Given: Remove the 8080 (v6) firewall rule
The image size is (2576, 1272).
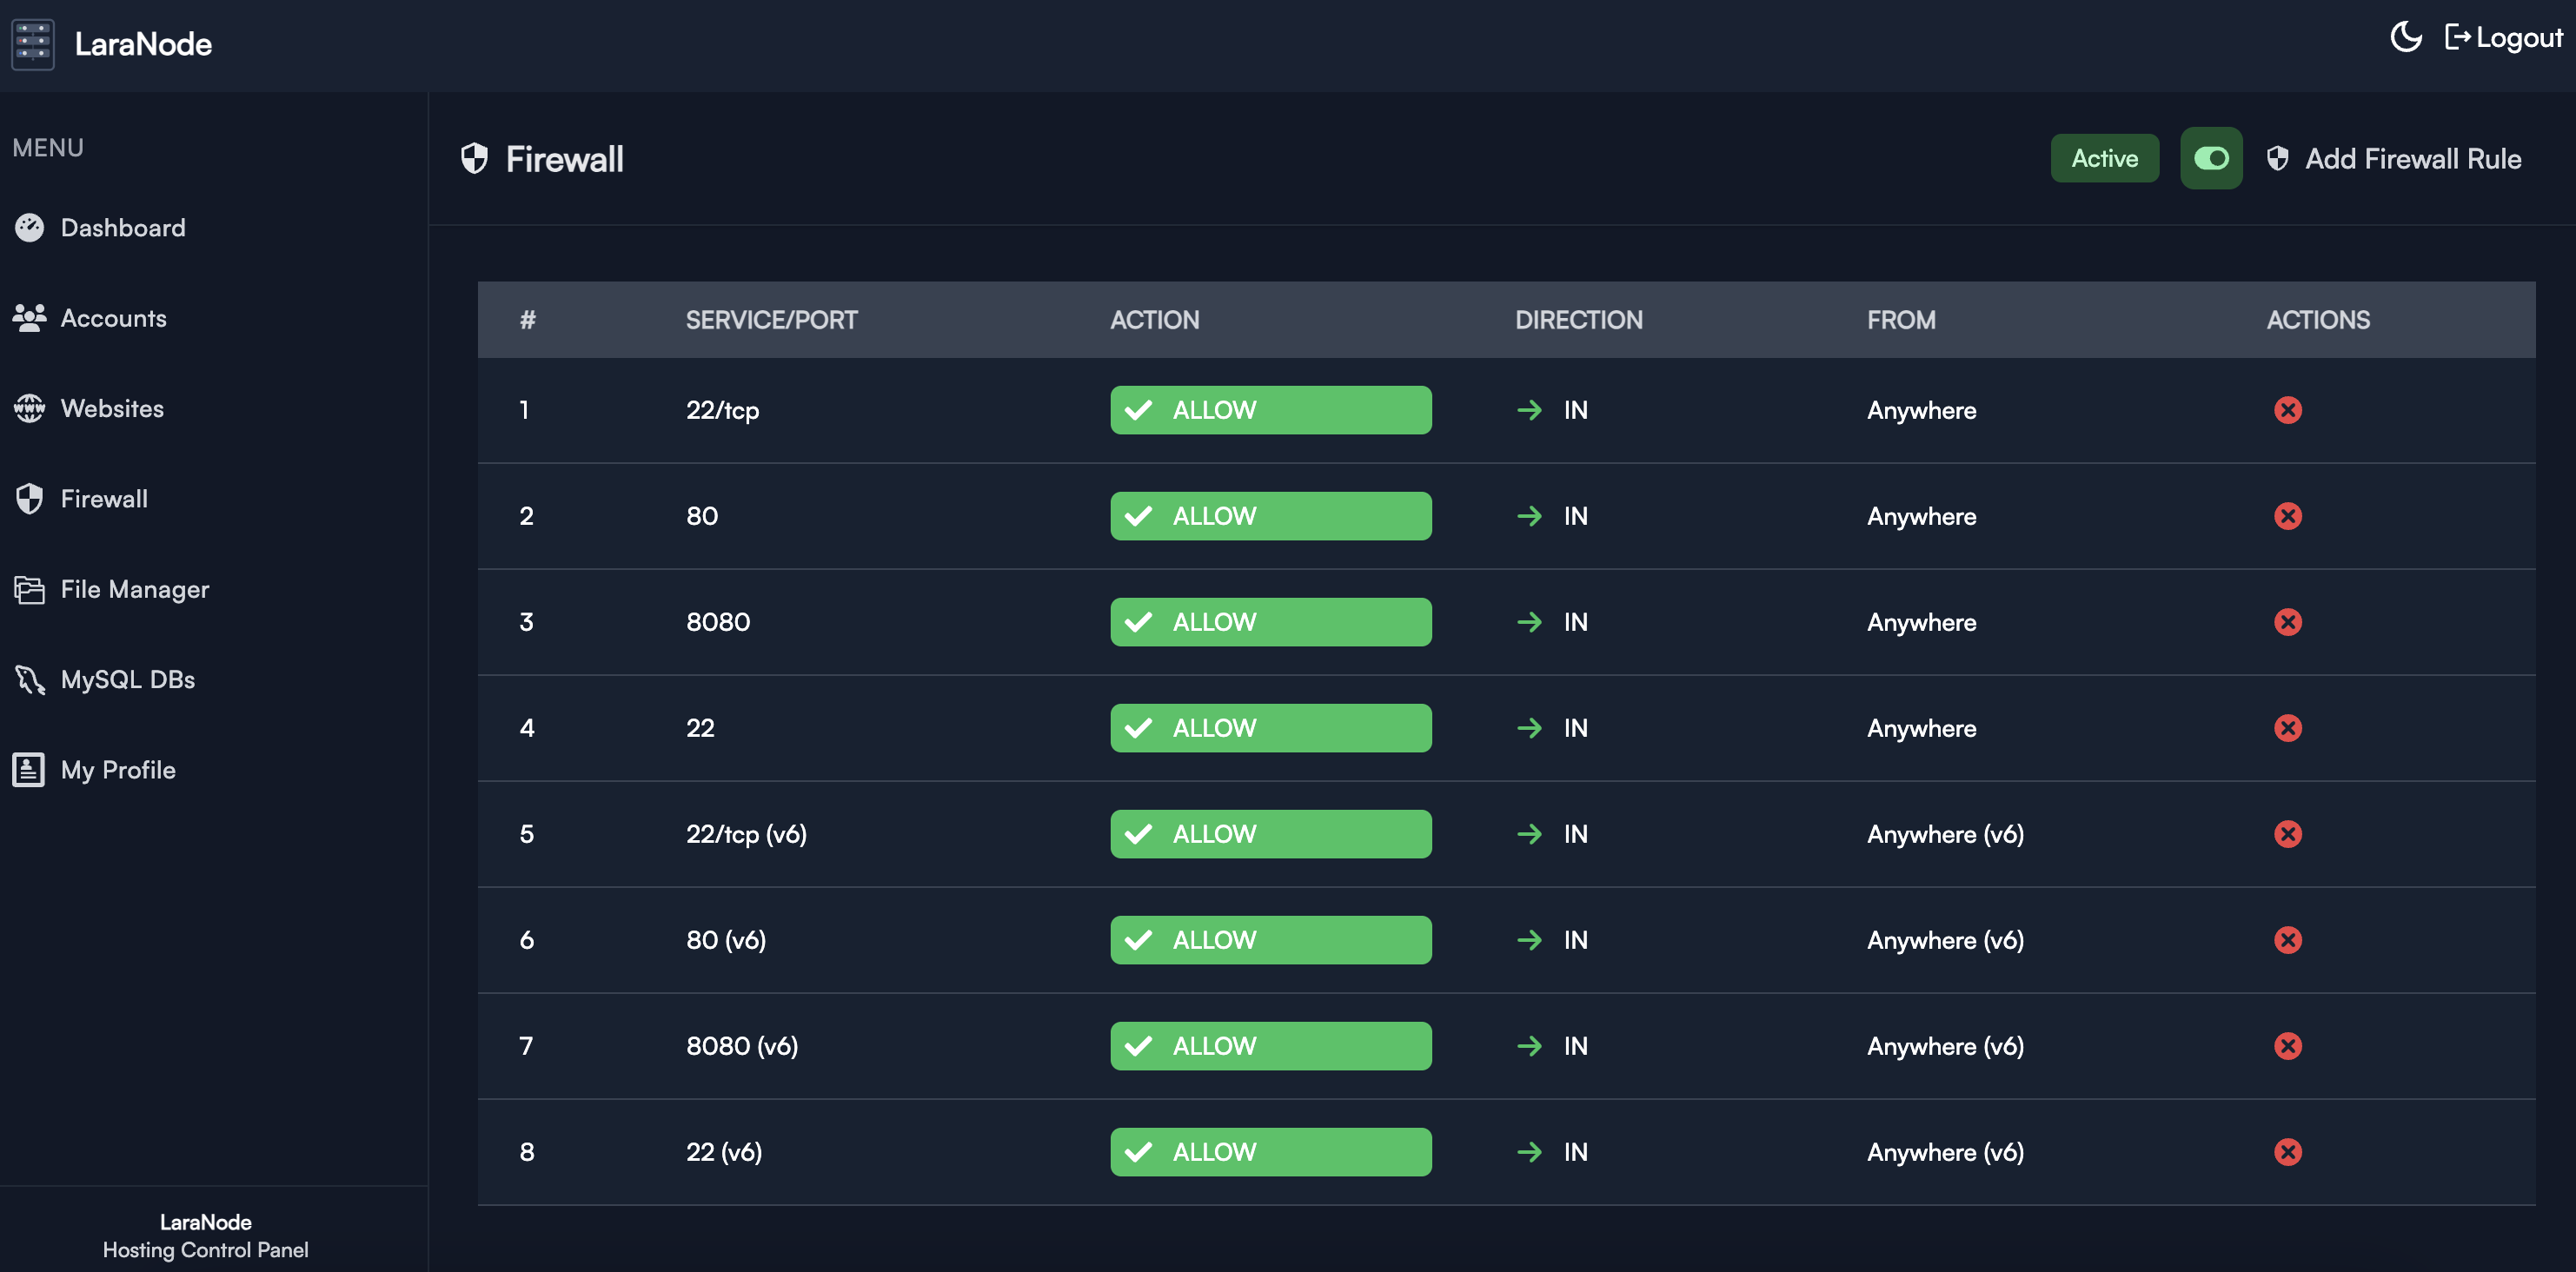Looking at the screenshot, I should tap(2287, 1046).
